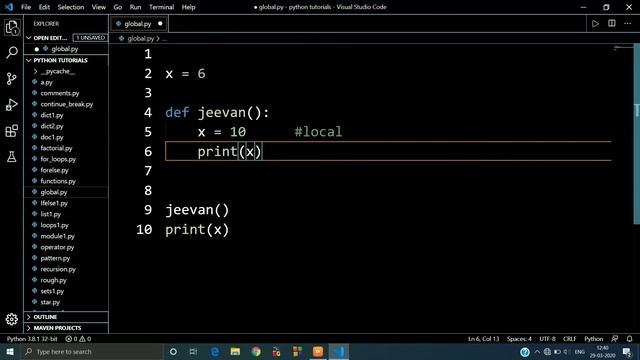This screenshot has height=360, width=640.
Task: Click the ENG language indicator
Action: click(x=579, y=351)
